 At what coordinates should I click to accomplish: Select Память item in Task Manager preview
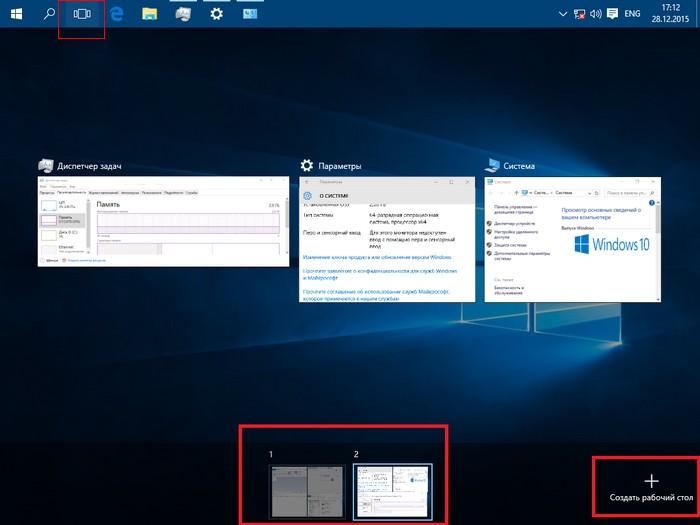coord(62,220)
